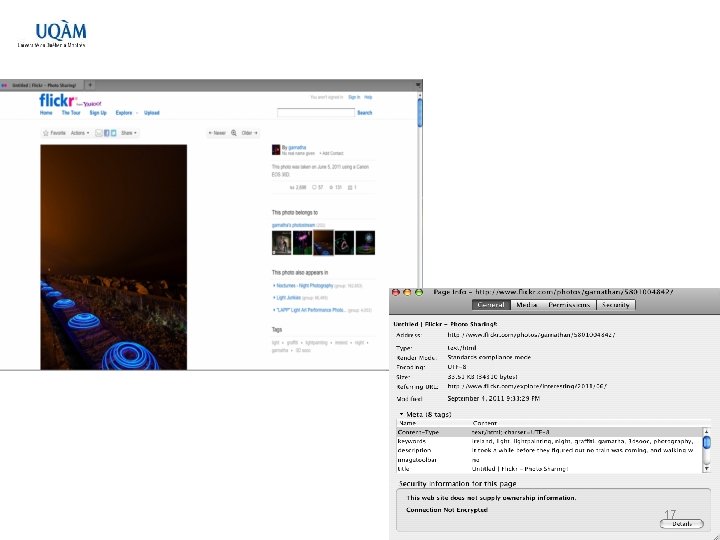Click the gamatha user avatar icon
The width and height of the screenshot is (720, 540).
[276, 150]
